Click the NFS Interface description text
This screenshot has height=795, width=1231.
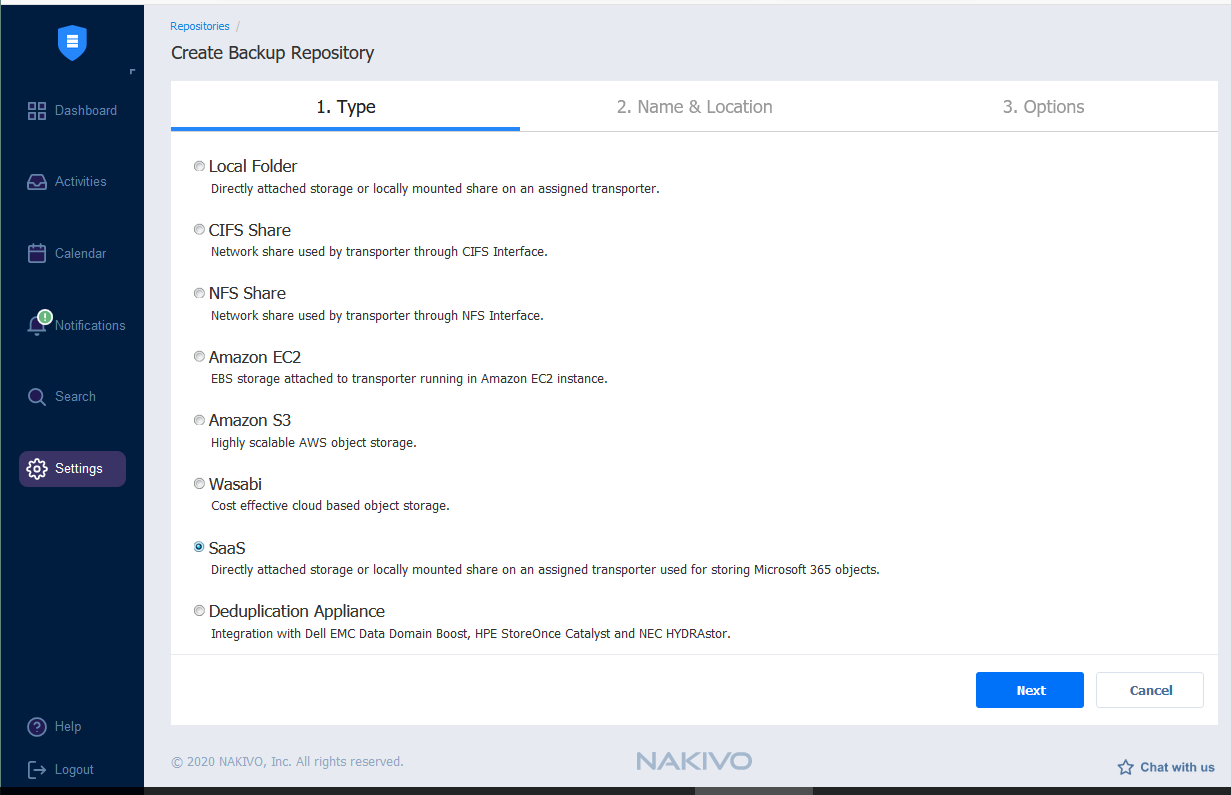coord(377,316)
